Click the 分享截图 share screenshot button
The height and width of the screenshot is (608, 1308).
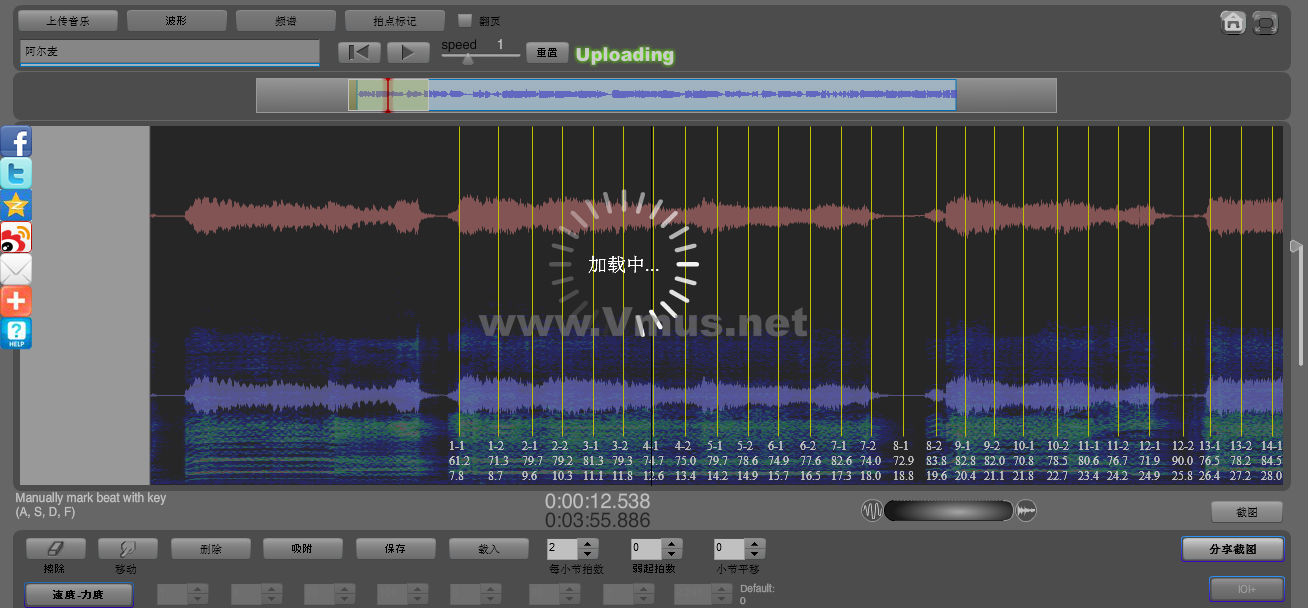tap(1232, 549)
